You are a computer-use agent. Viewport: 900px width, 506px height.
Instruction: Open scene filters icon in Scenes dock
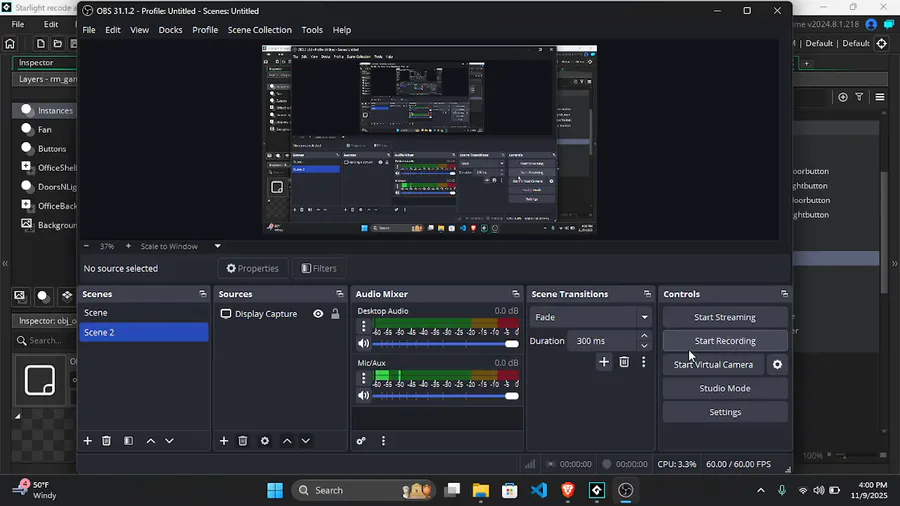128,441
